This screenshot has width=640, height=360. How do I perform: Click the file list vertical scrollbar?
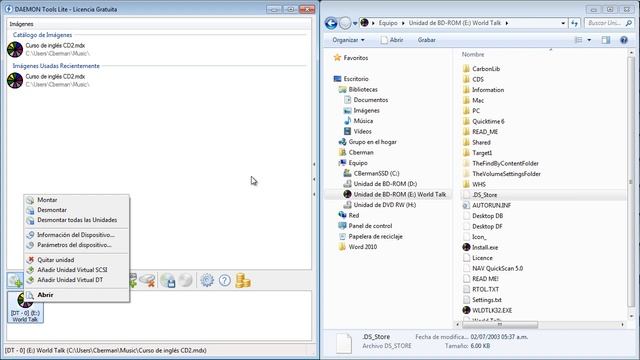[631, 182]
